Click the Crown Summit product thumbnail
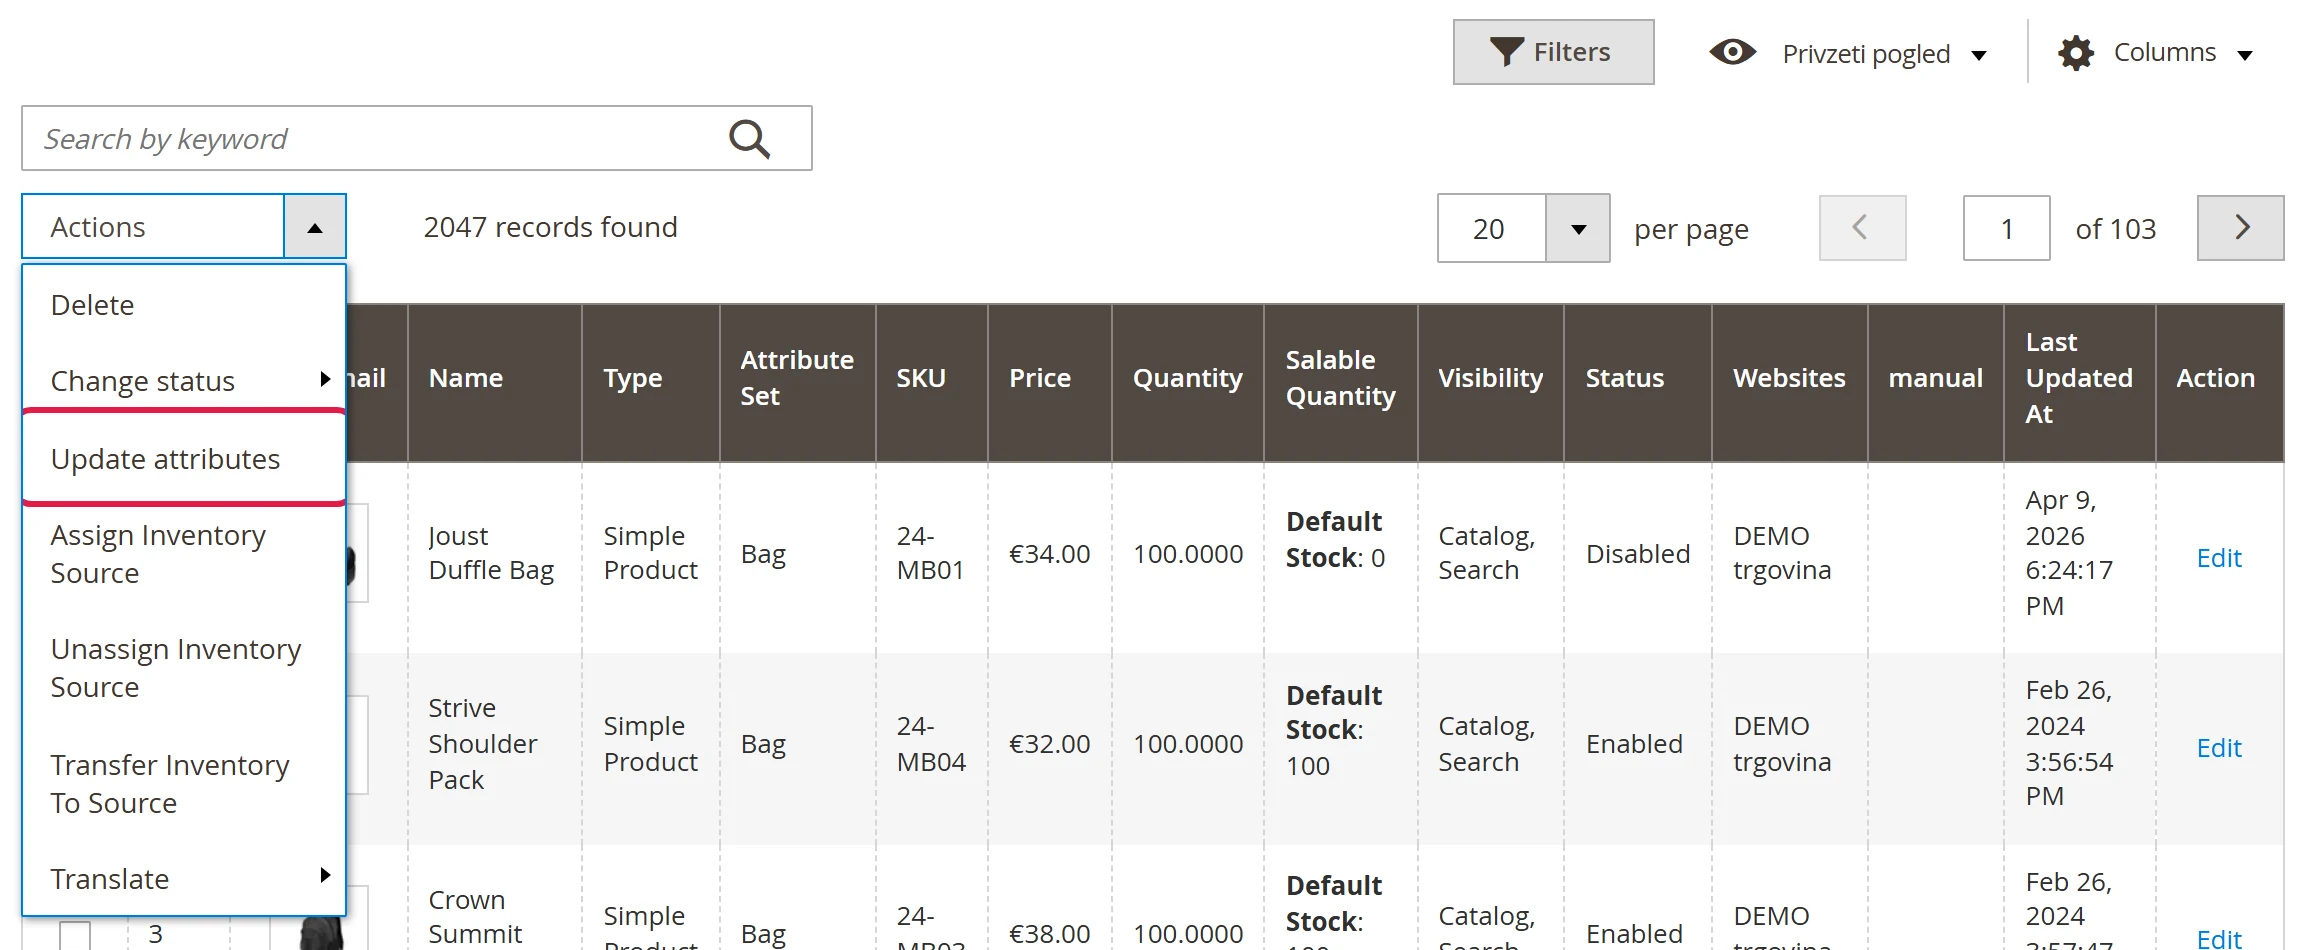 tap(322, 932)
